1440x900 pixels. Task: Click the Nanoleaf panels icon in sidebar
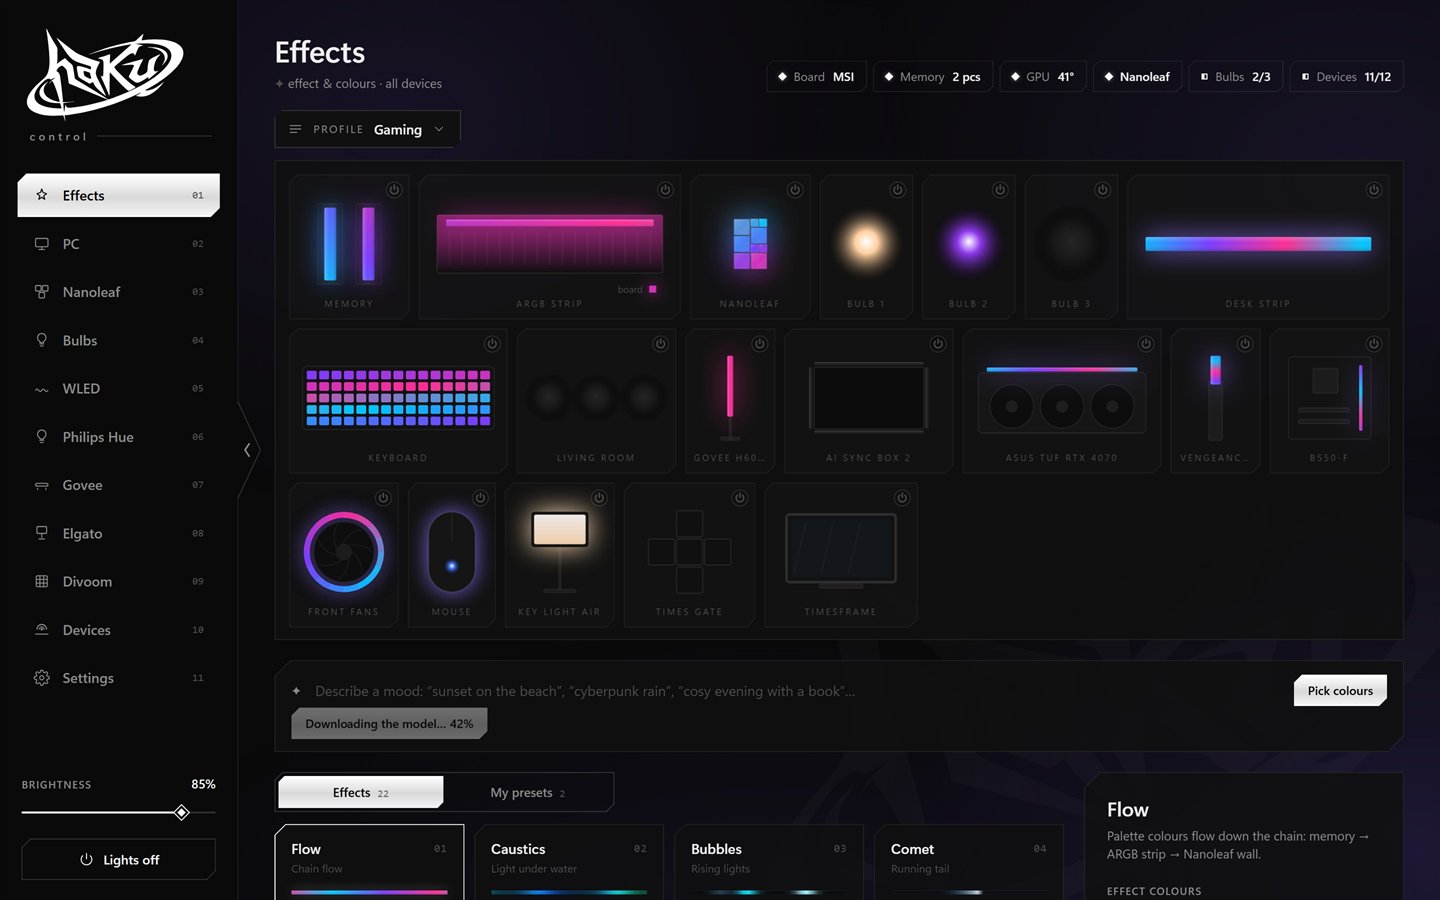[x=42, y=292]
